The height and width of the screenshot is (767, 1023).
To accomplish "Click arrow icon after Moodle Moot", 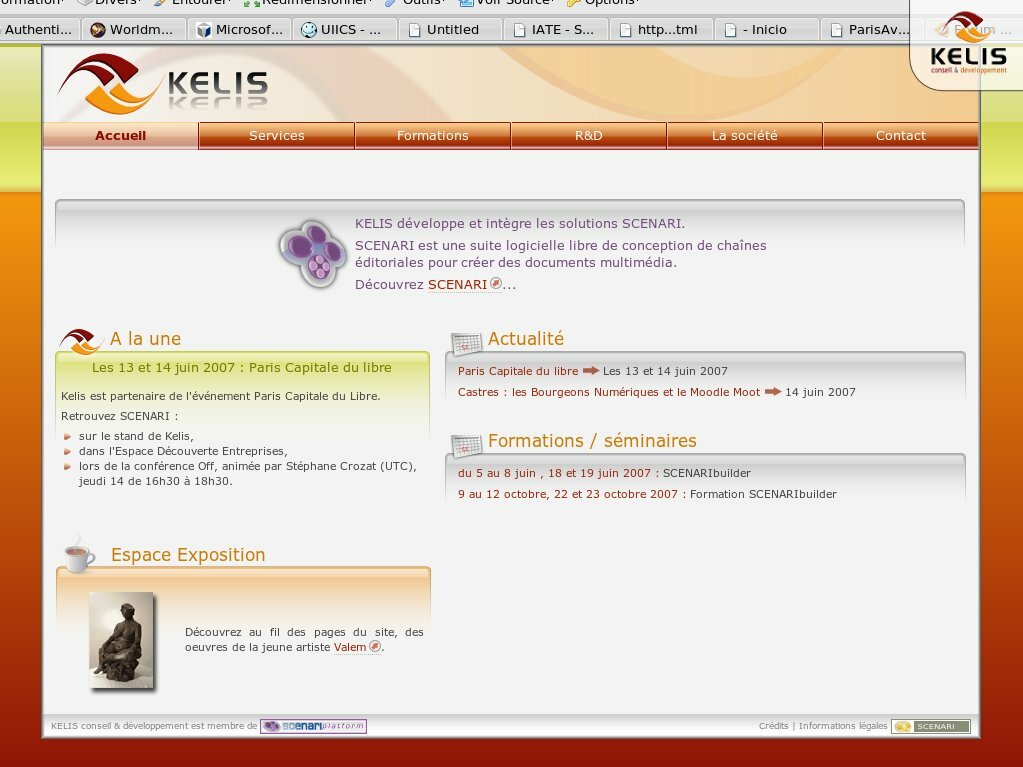I will point(772,391).
